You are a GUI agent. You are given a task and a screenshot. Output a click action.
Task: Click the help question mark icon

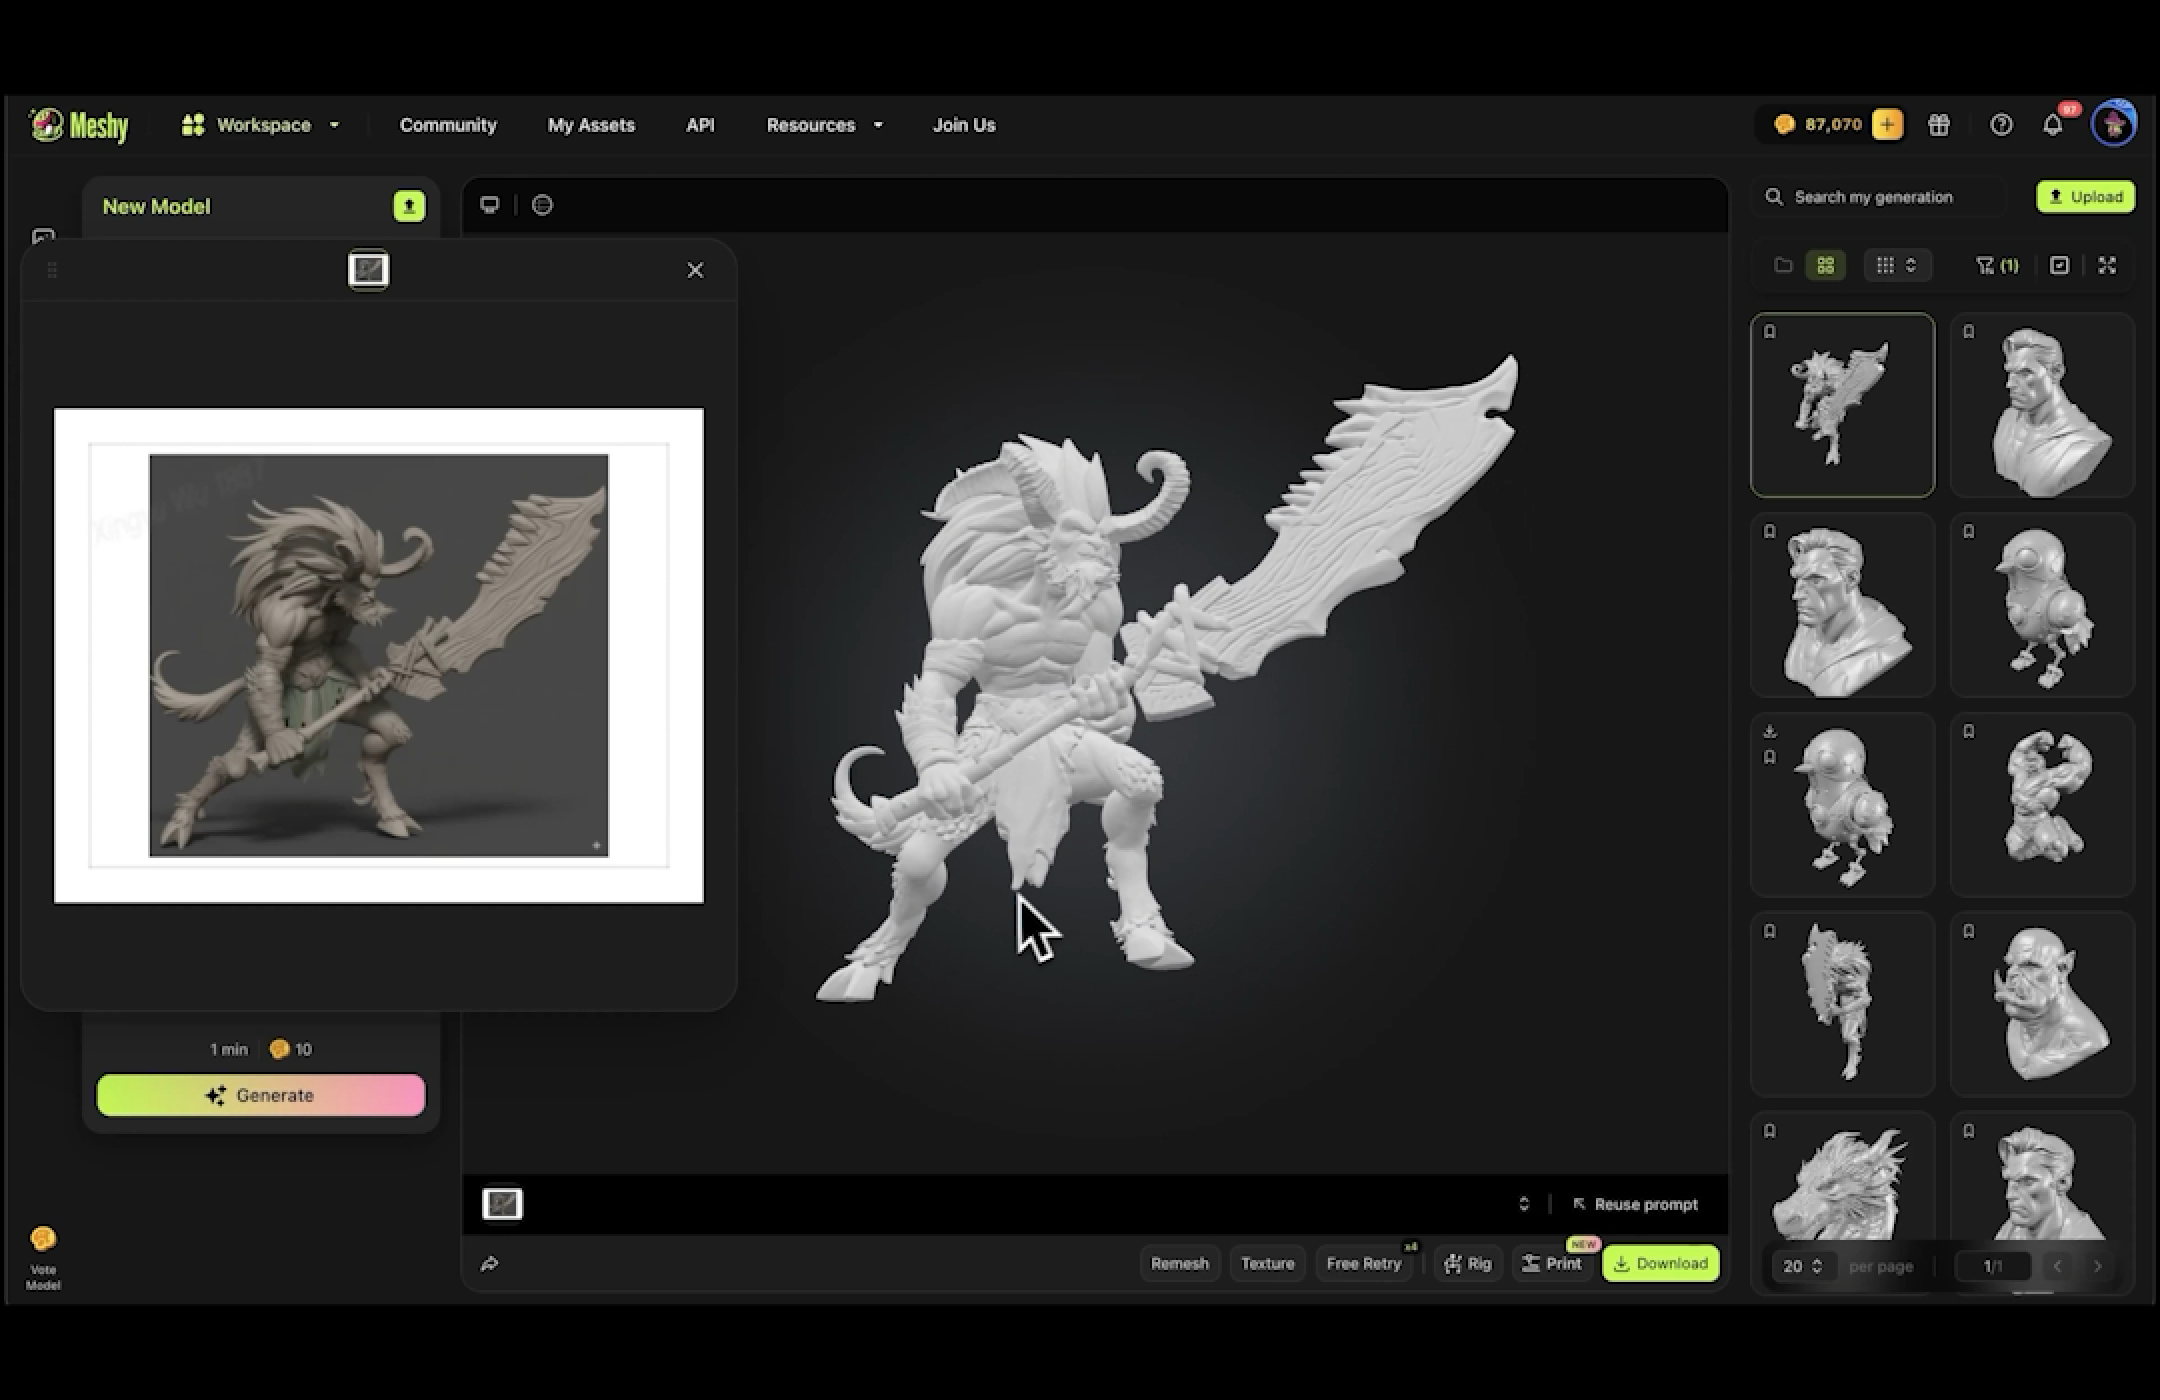pyautogui.click(x=2001, y=125)
